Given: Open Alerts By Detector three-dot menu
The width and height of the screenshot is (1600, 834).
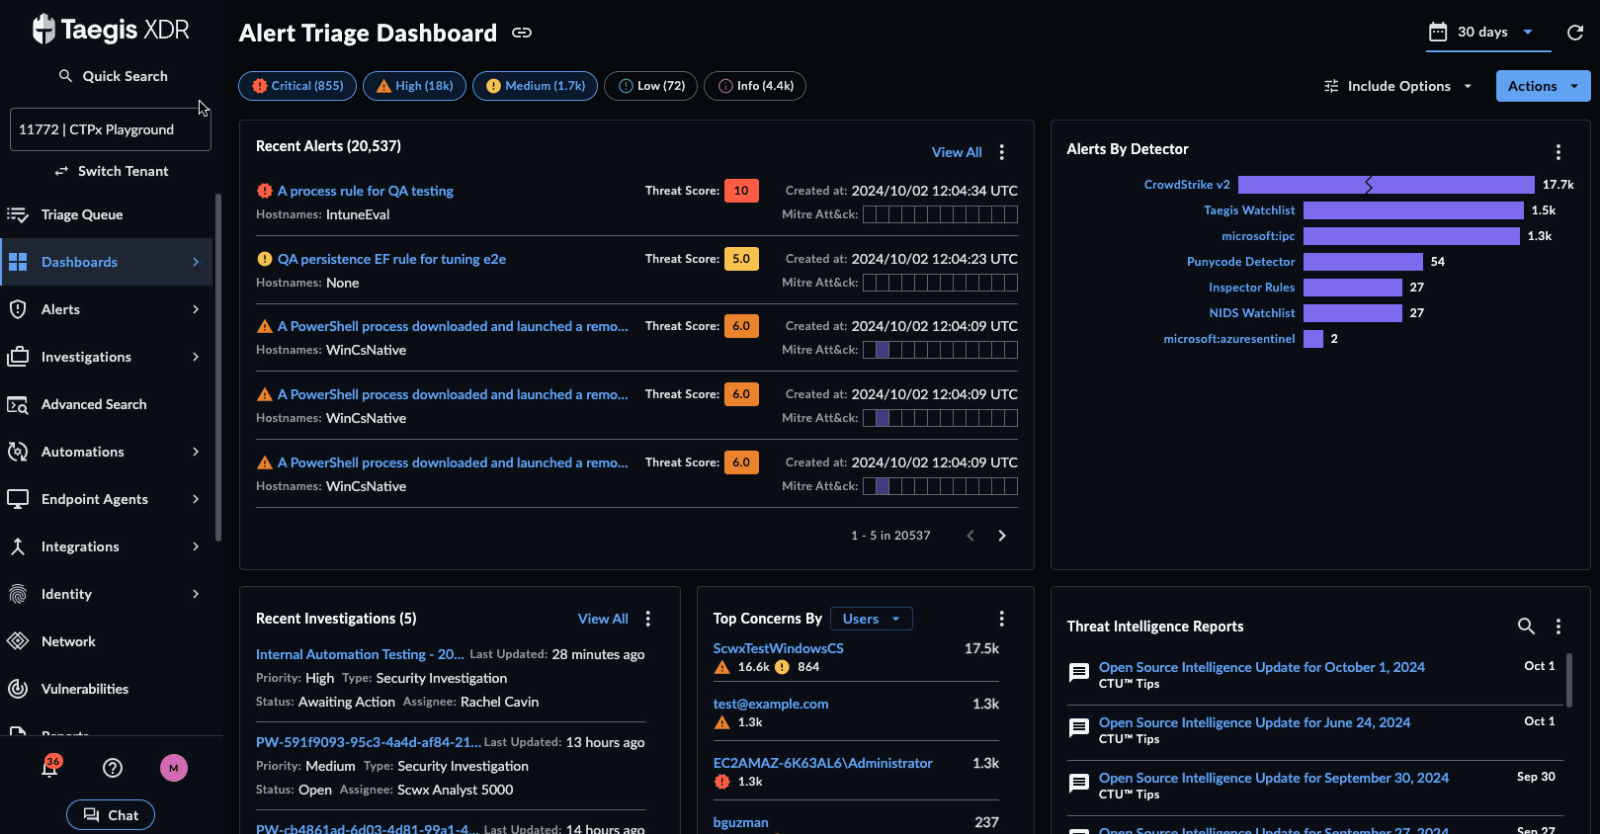Looking at the screenshot, I should (1558, 152).
